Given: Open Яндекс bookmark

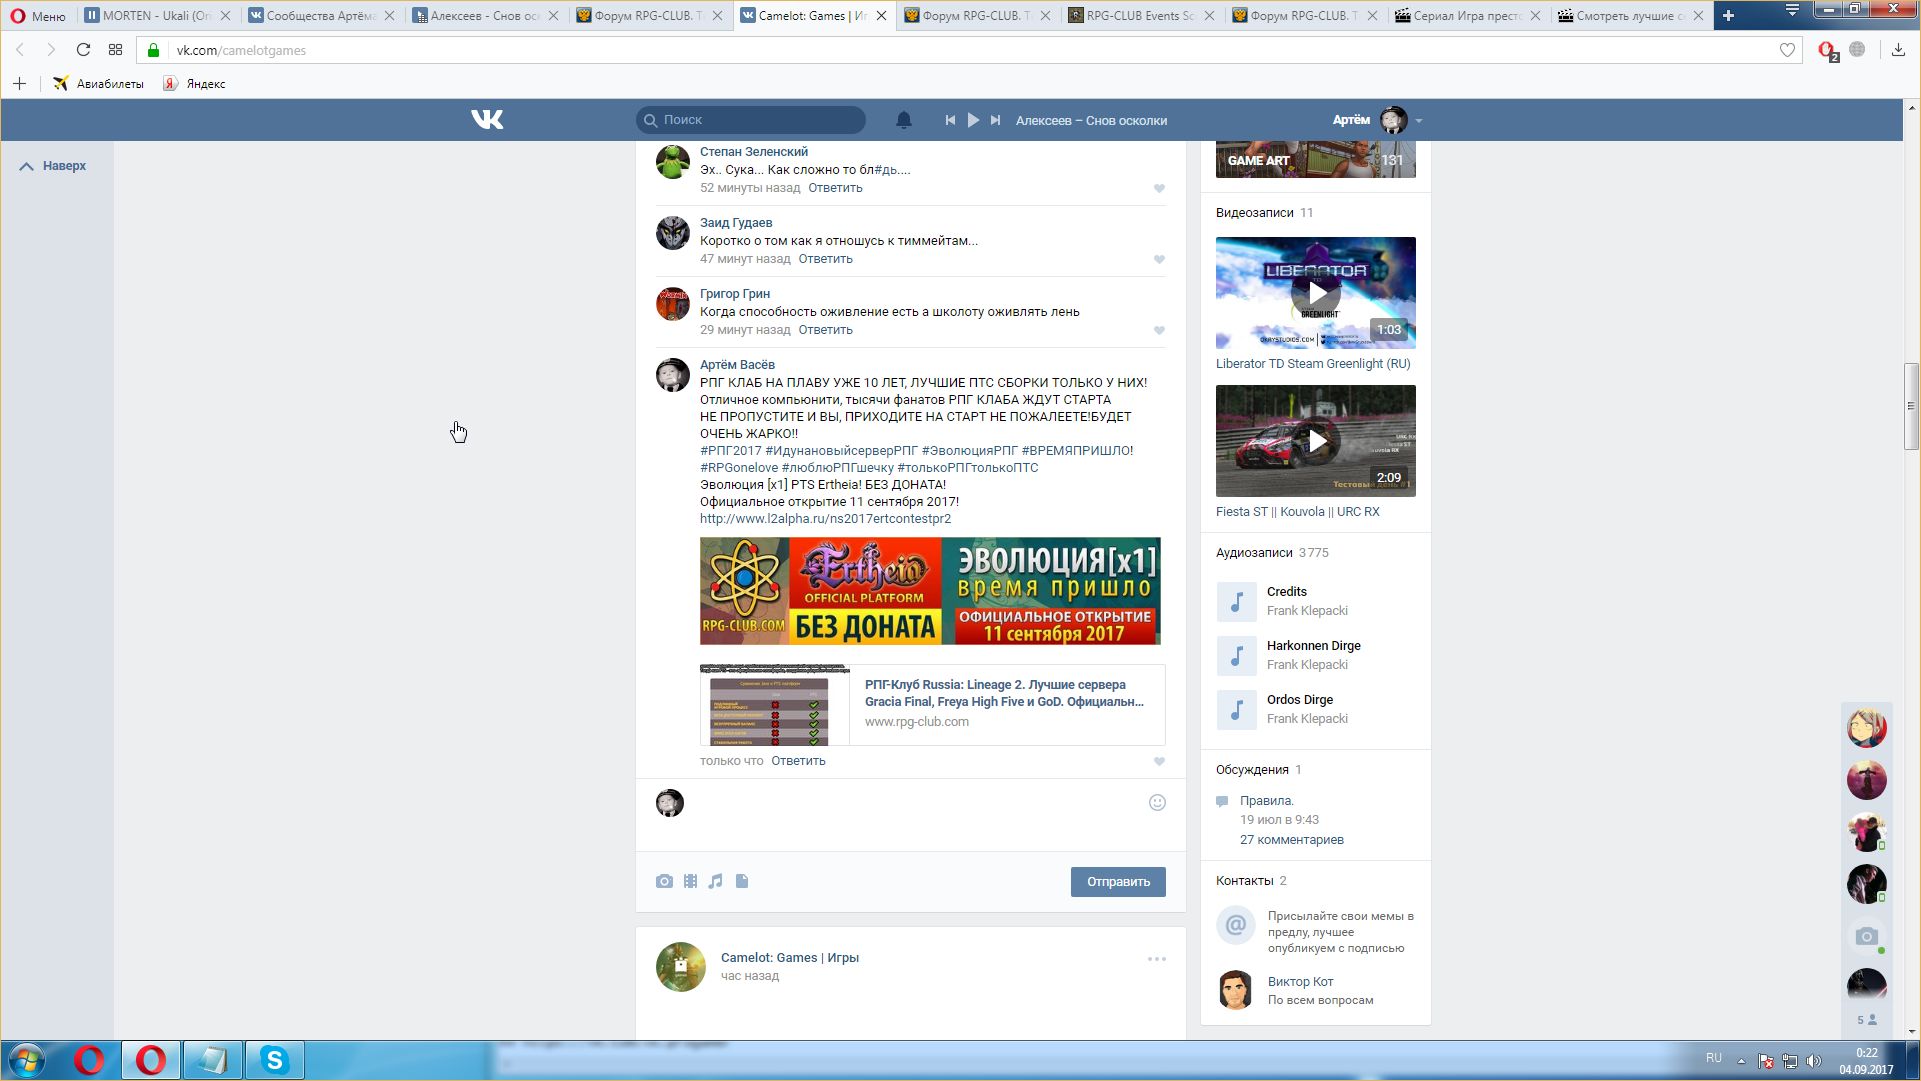Looking at the screenshot, I should click(195, 84).
